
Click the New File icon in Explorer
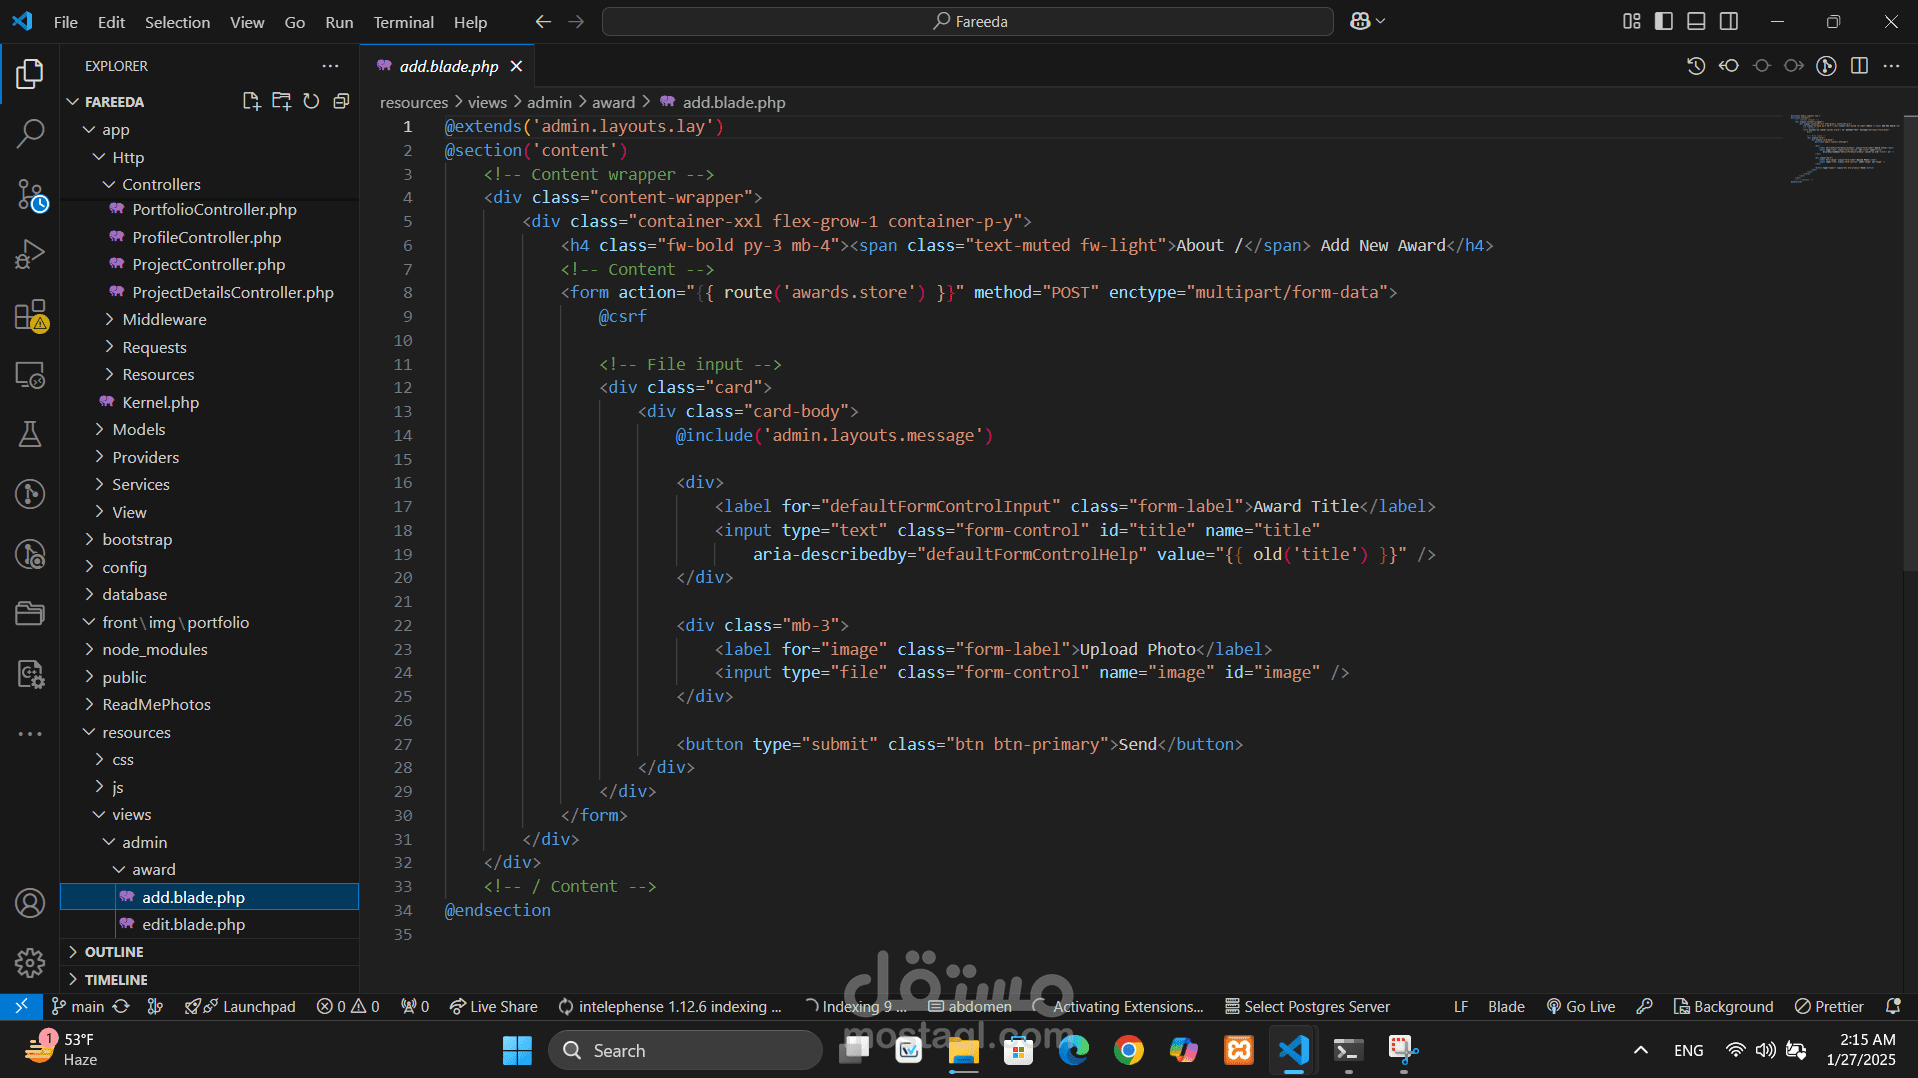point(251,101)
